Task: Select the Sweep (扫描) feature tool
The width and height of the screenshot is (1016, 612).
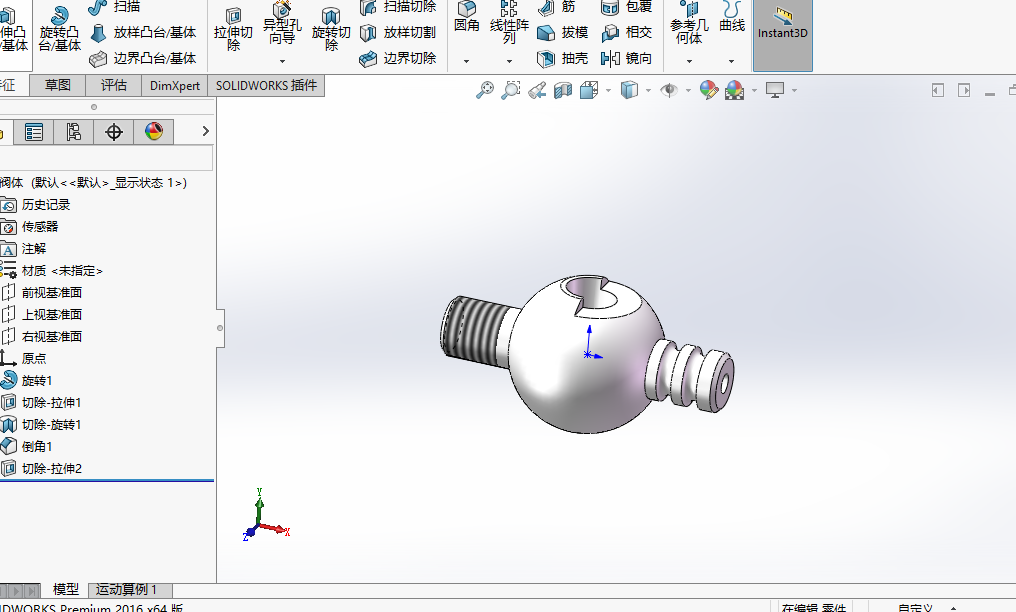Action: pos(114,7)
